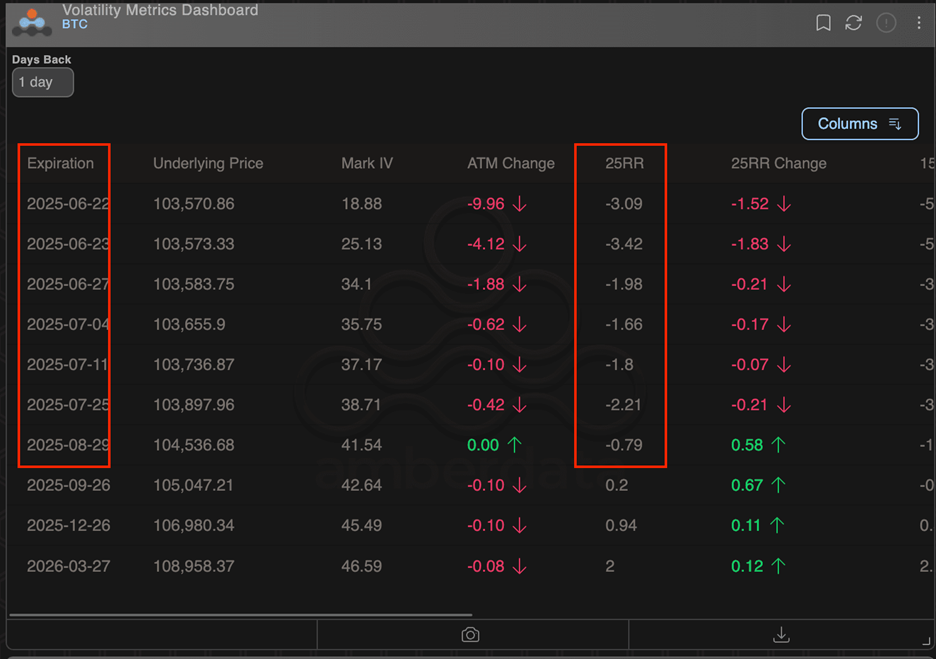Select the 2025-06-27 expiration cell
Image resolution: width=936 pixels, height=659 pixels.
click(x=69, y=284)
